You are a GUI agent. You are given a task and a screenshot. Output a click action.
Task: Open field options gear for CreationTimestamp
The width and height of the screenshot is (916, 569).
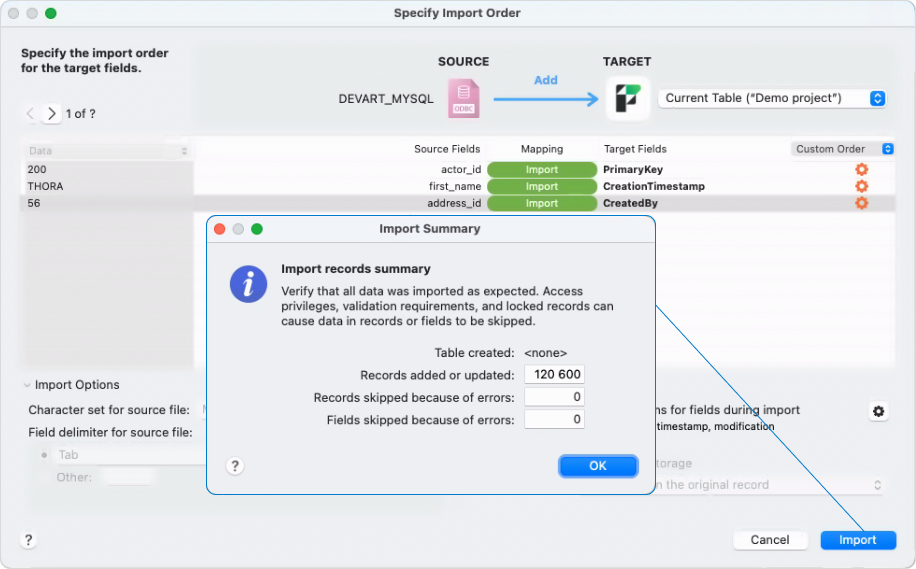(x=861, y=186)
